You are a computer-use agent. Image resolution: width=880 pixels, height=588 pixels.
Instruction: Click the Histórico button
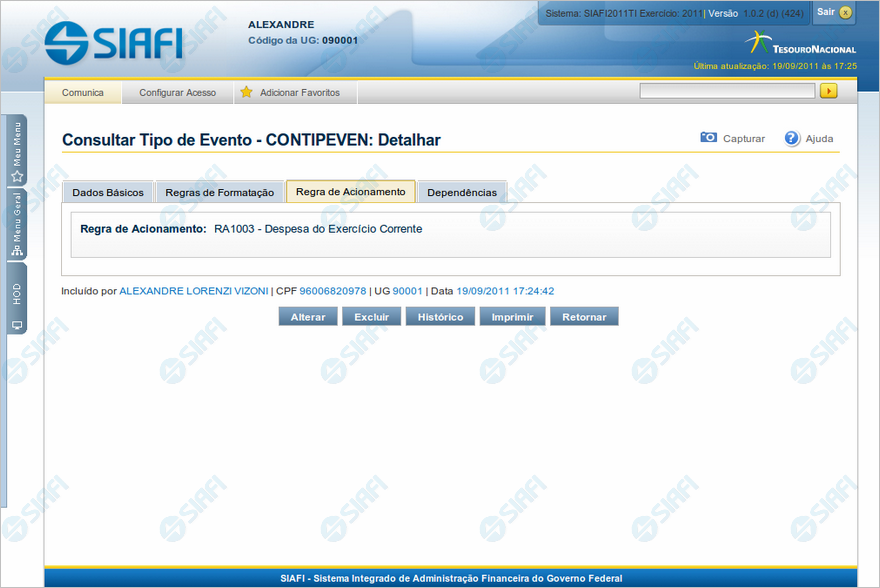(440, 316)
